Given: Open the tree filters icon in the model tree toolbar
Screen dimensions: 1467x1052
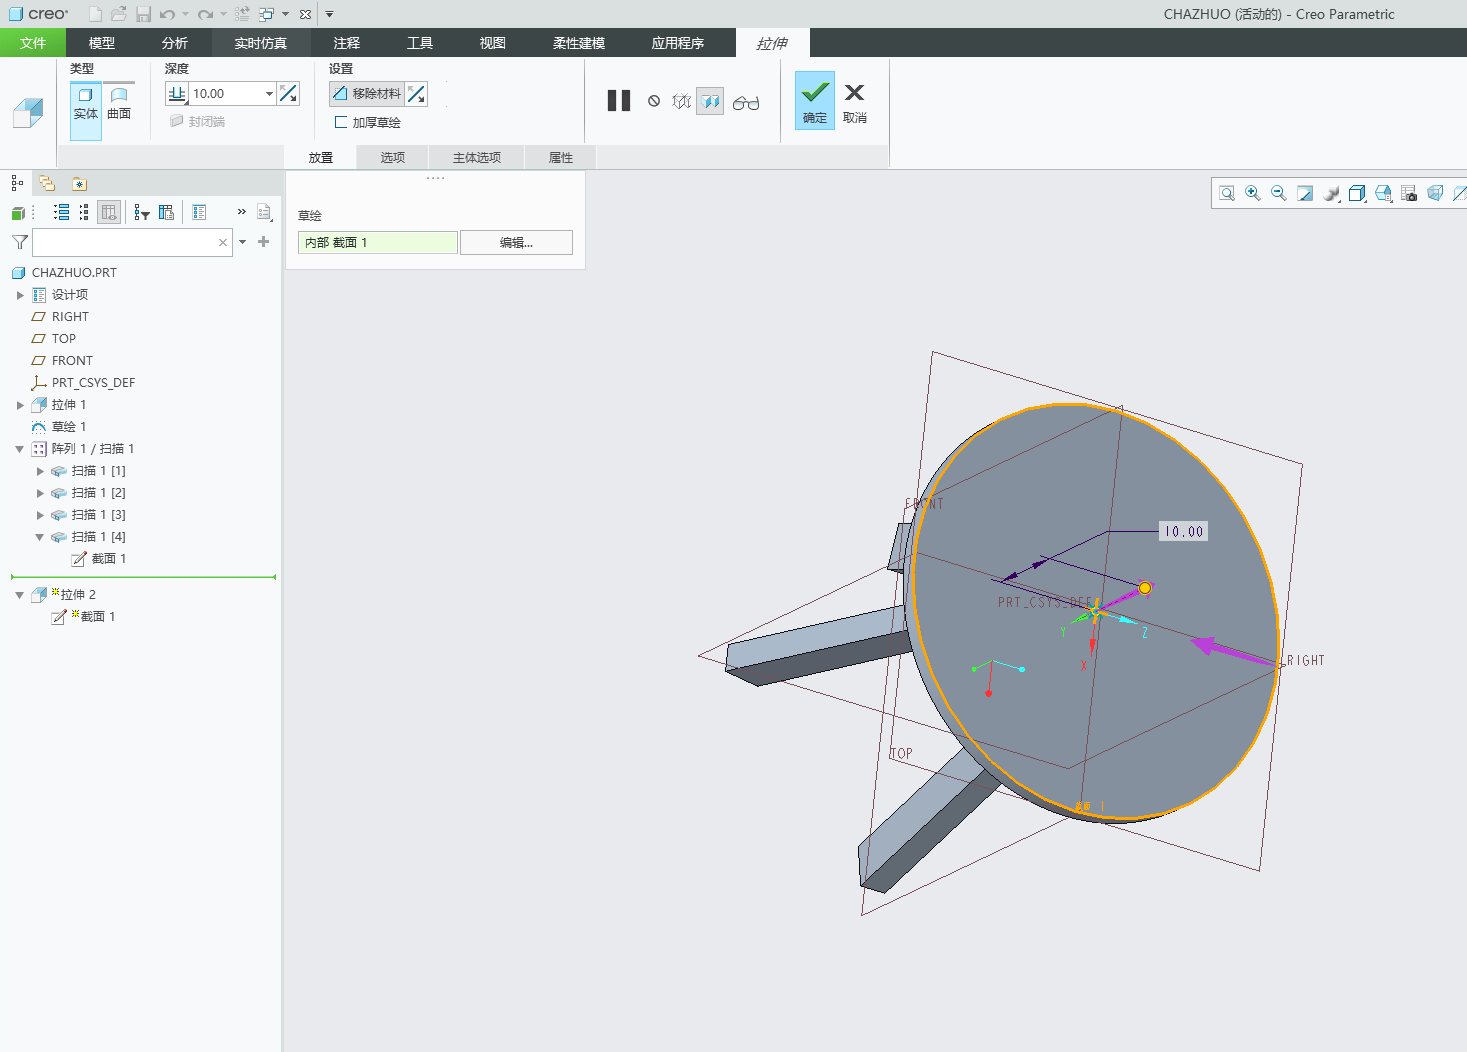Looking at the screenshot, I should (x=142, y=212).
